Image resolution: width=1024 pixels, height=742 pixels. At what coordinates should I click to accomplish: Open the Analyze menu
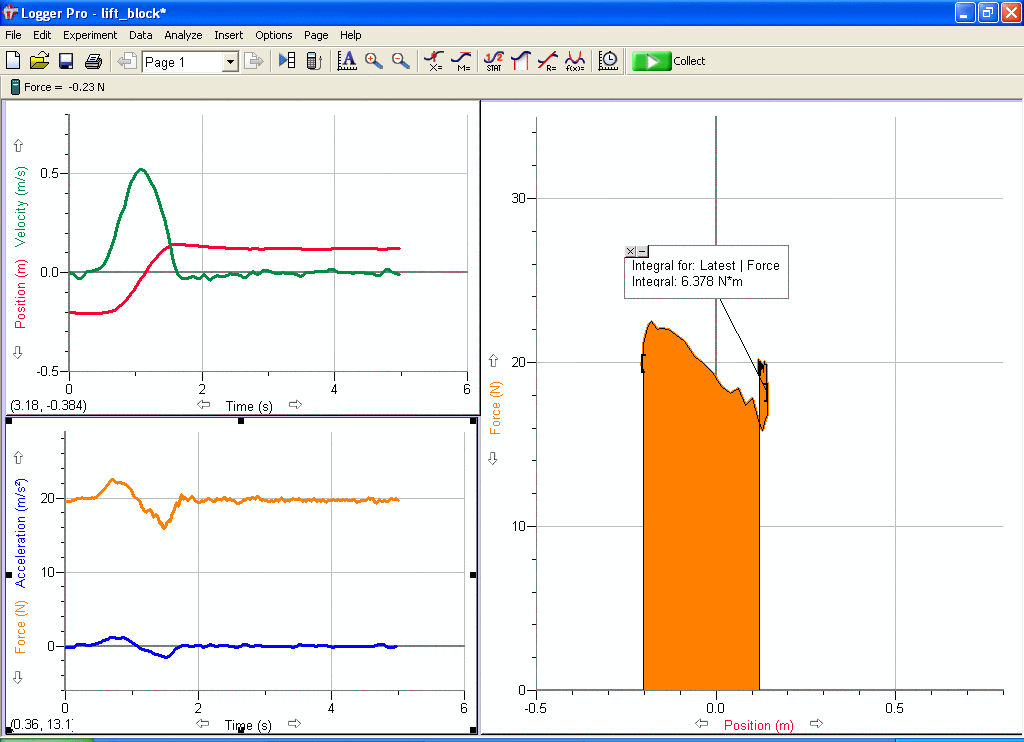183,35
